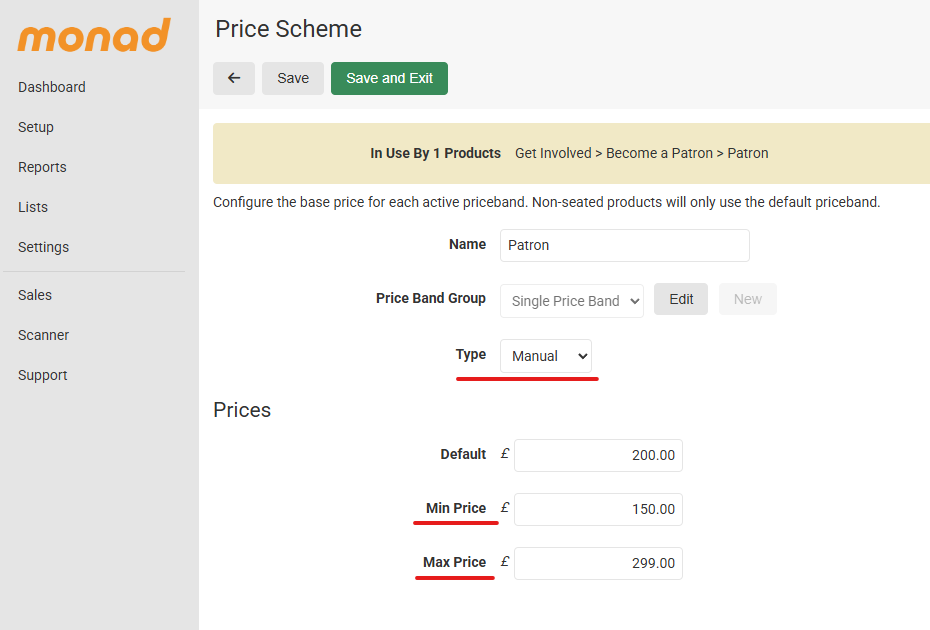Select the Min Price input field
The width and height of the screenshot is (930, 630).
point(598,509)
